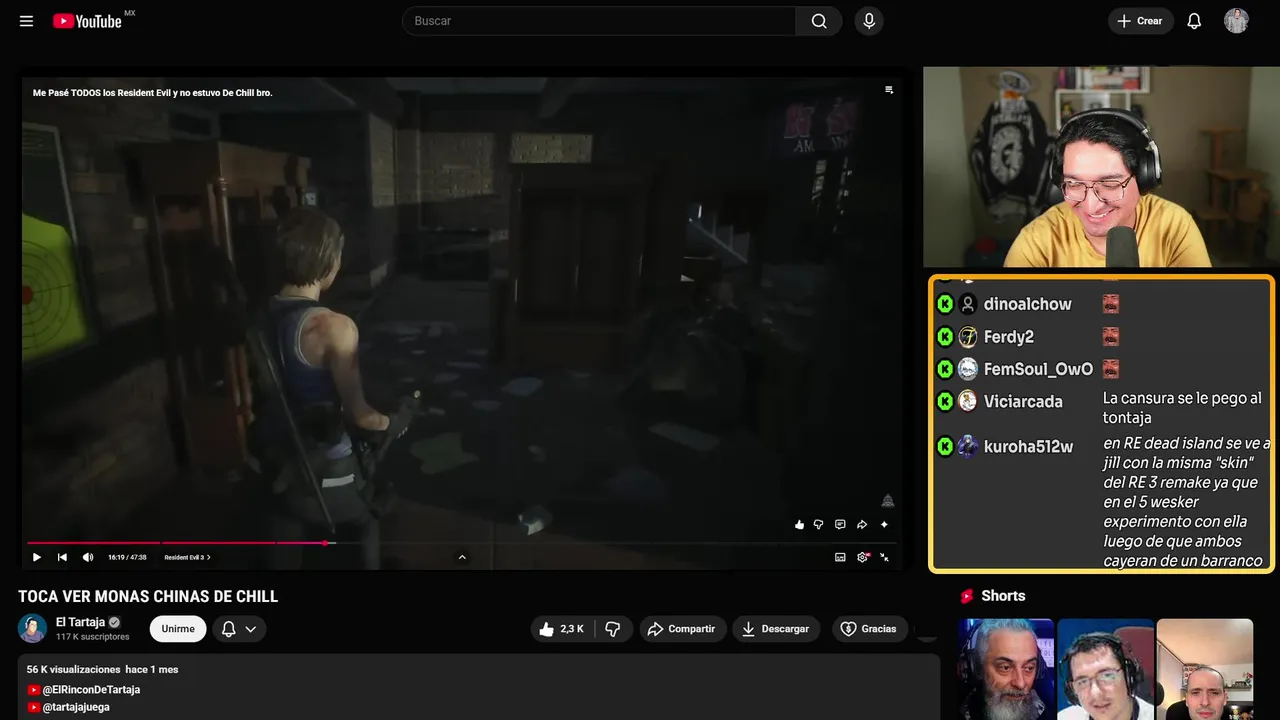Click Viciarcada's message about la cansura
Image resolution: width=1280 pixels, height=720 pixels.
coord(1182,408)
